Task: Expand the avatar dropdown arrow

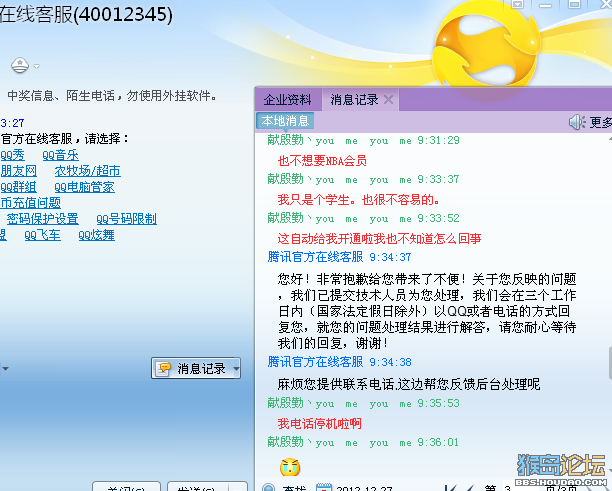Action: [36, 66]
